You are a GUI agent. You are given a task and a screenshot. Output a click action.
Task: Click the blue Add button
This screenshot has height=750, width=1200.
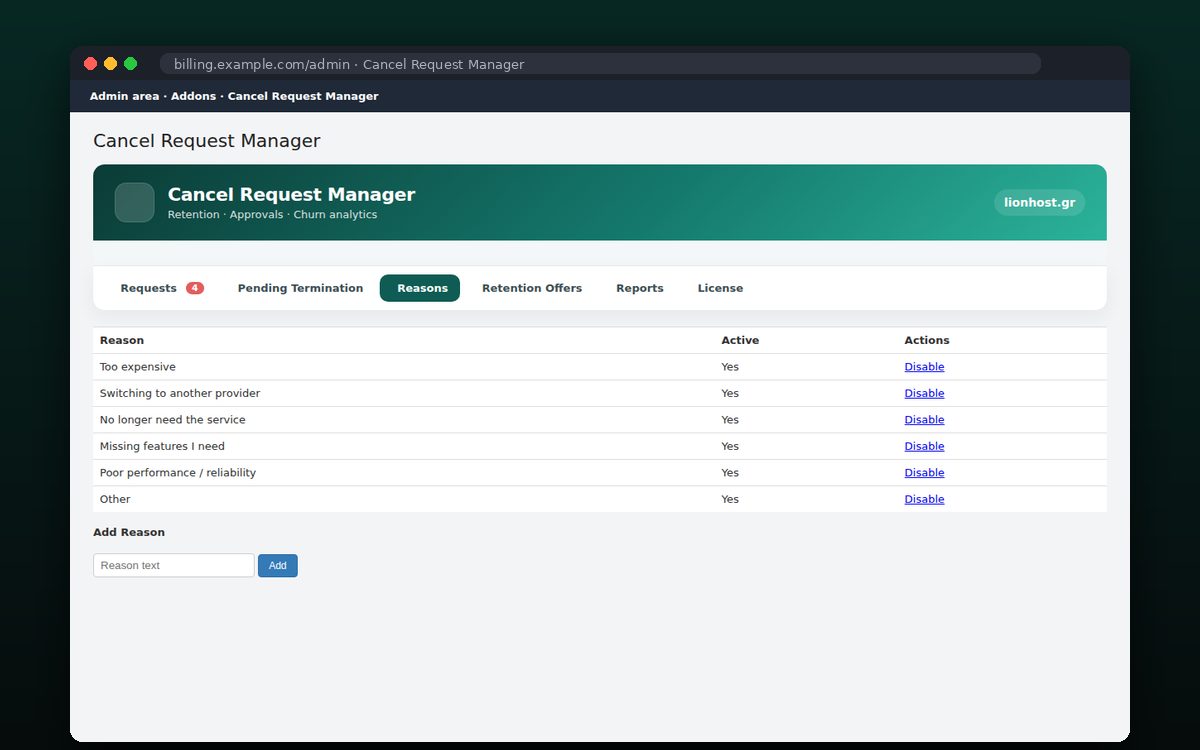(278, 565)
